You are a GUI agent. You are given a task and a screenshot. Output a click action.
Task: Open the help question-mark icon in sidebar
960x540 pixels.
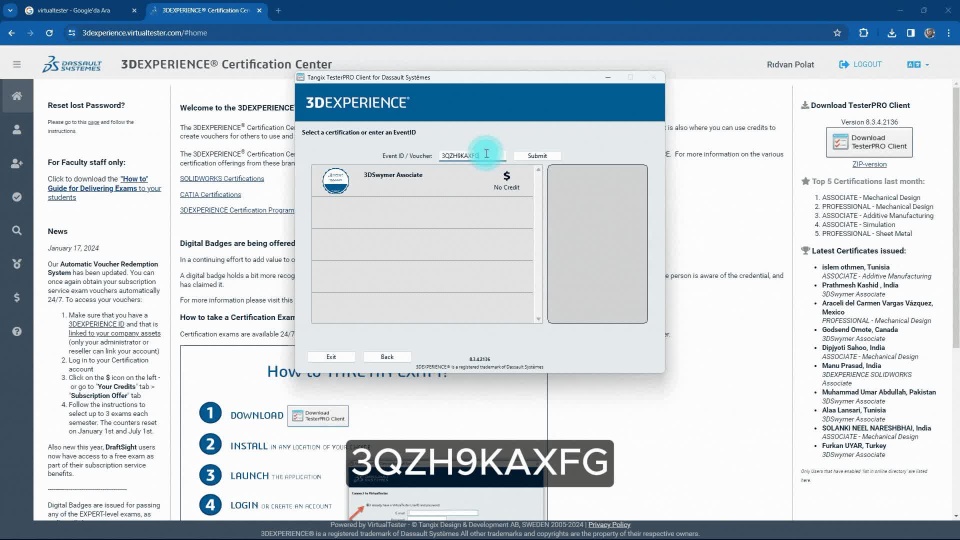(x=17, y=331)
